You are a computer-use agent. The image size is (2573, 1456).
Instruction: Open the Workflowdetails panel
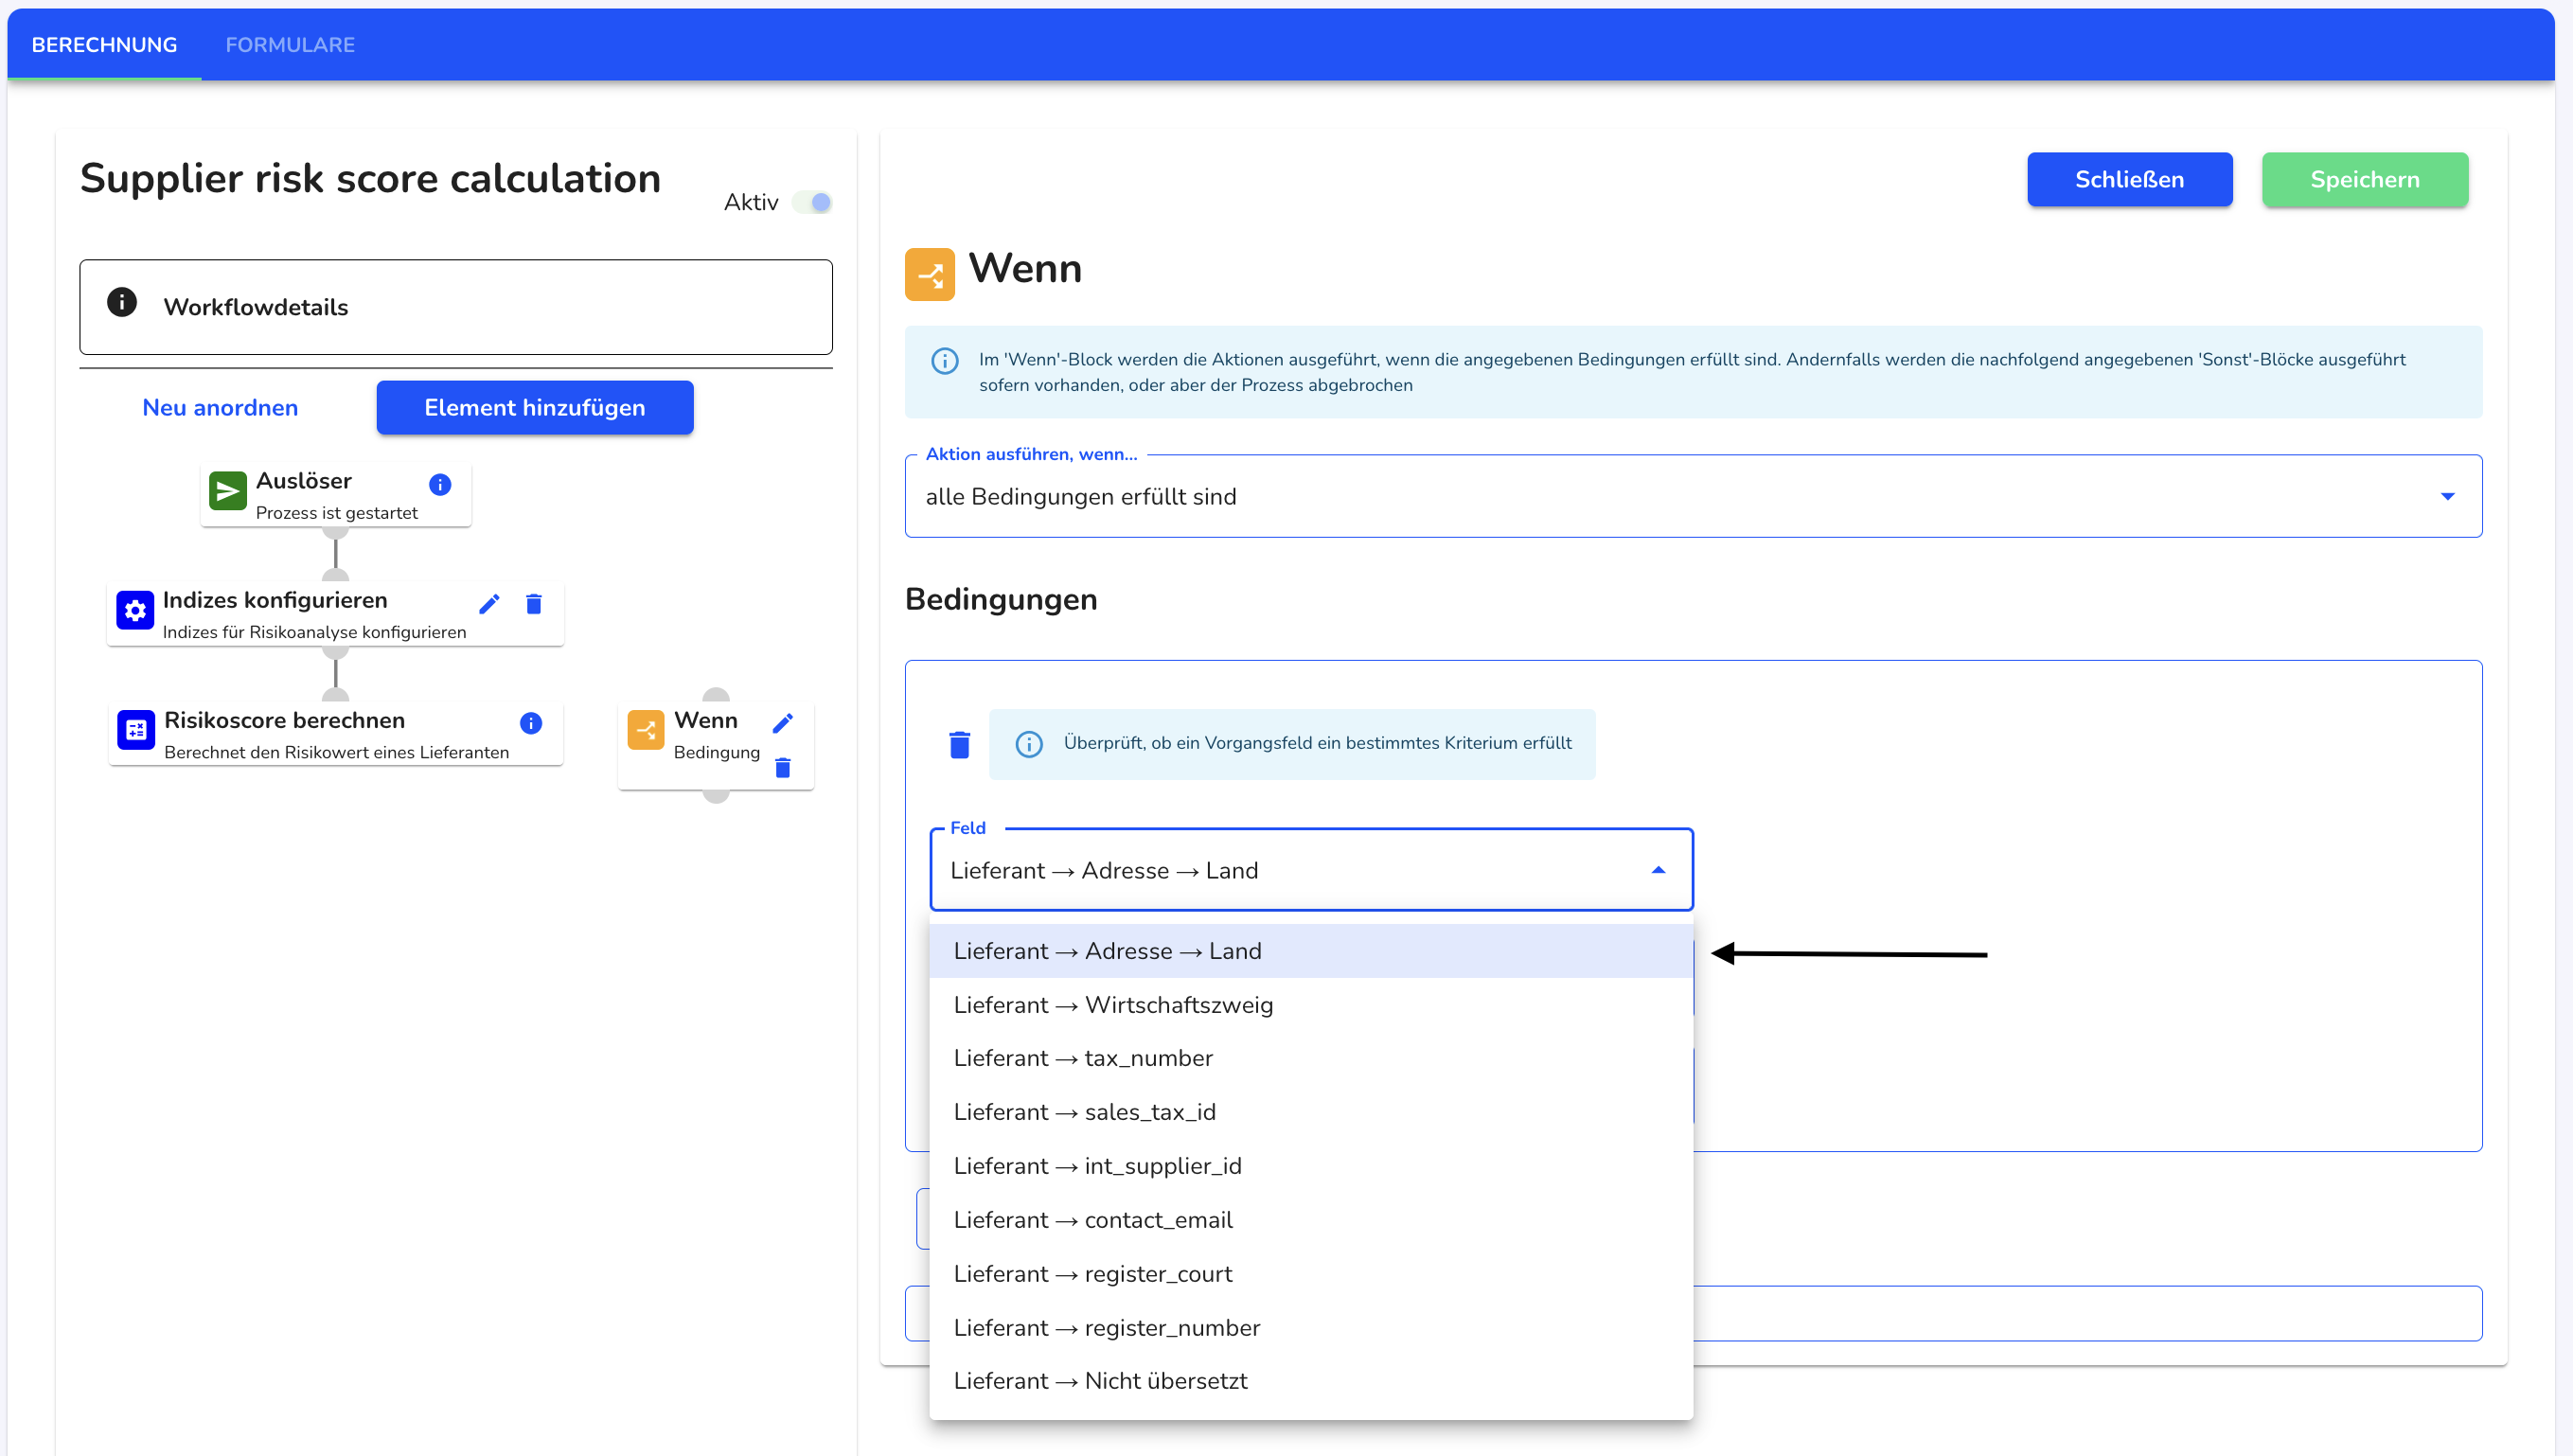(456, 307)
